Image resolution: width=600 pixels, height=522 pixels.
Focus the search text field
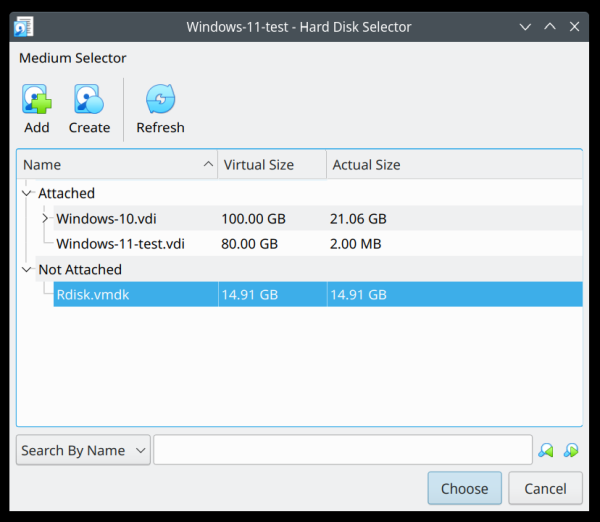(x=342, y=450)
